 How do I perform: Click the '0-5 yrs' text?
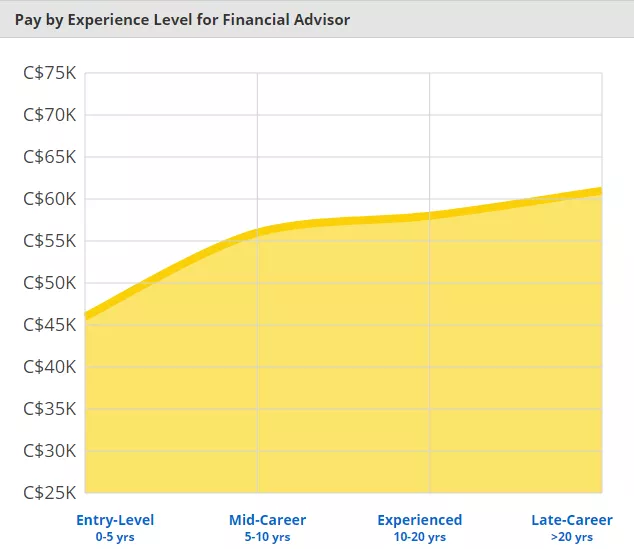115,537
